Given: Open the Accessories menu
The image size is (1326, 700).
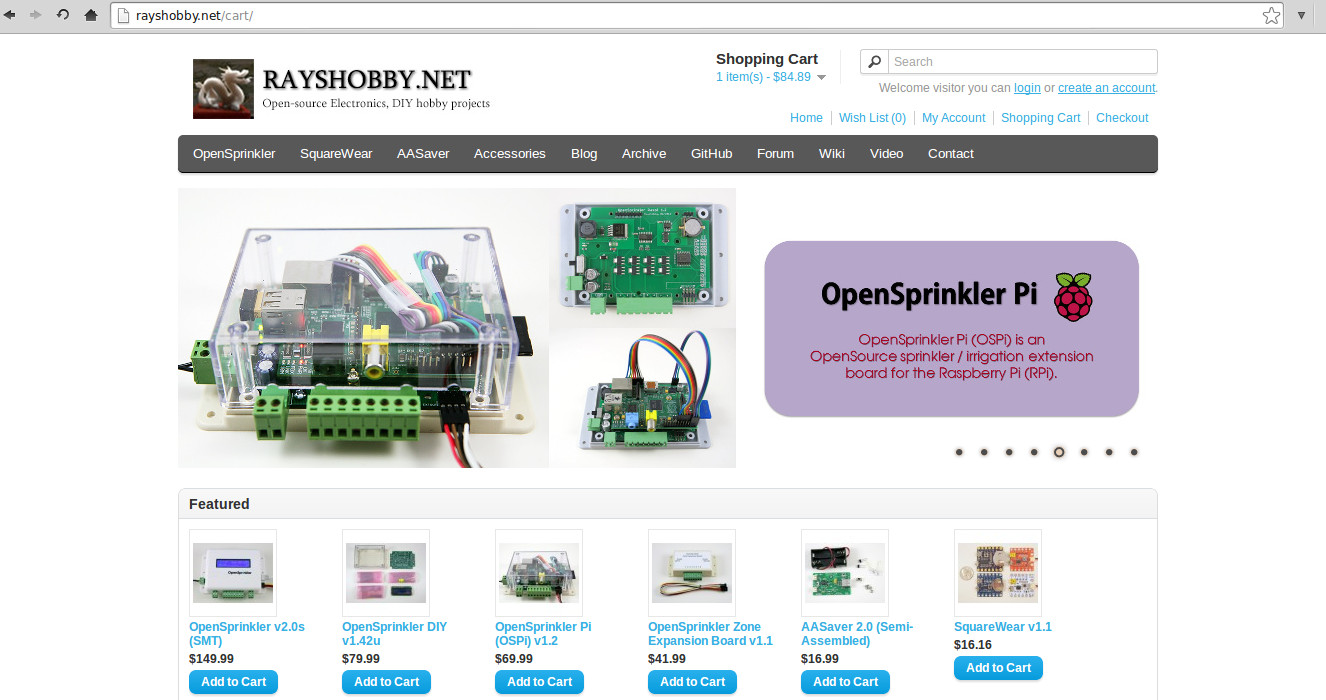Looking at the screenshot, I should coord(510,154).
